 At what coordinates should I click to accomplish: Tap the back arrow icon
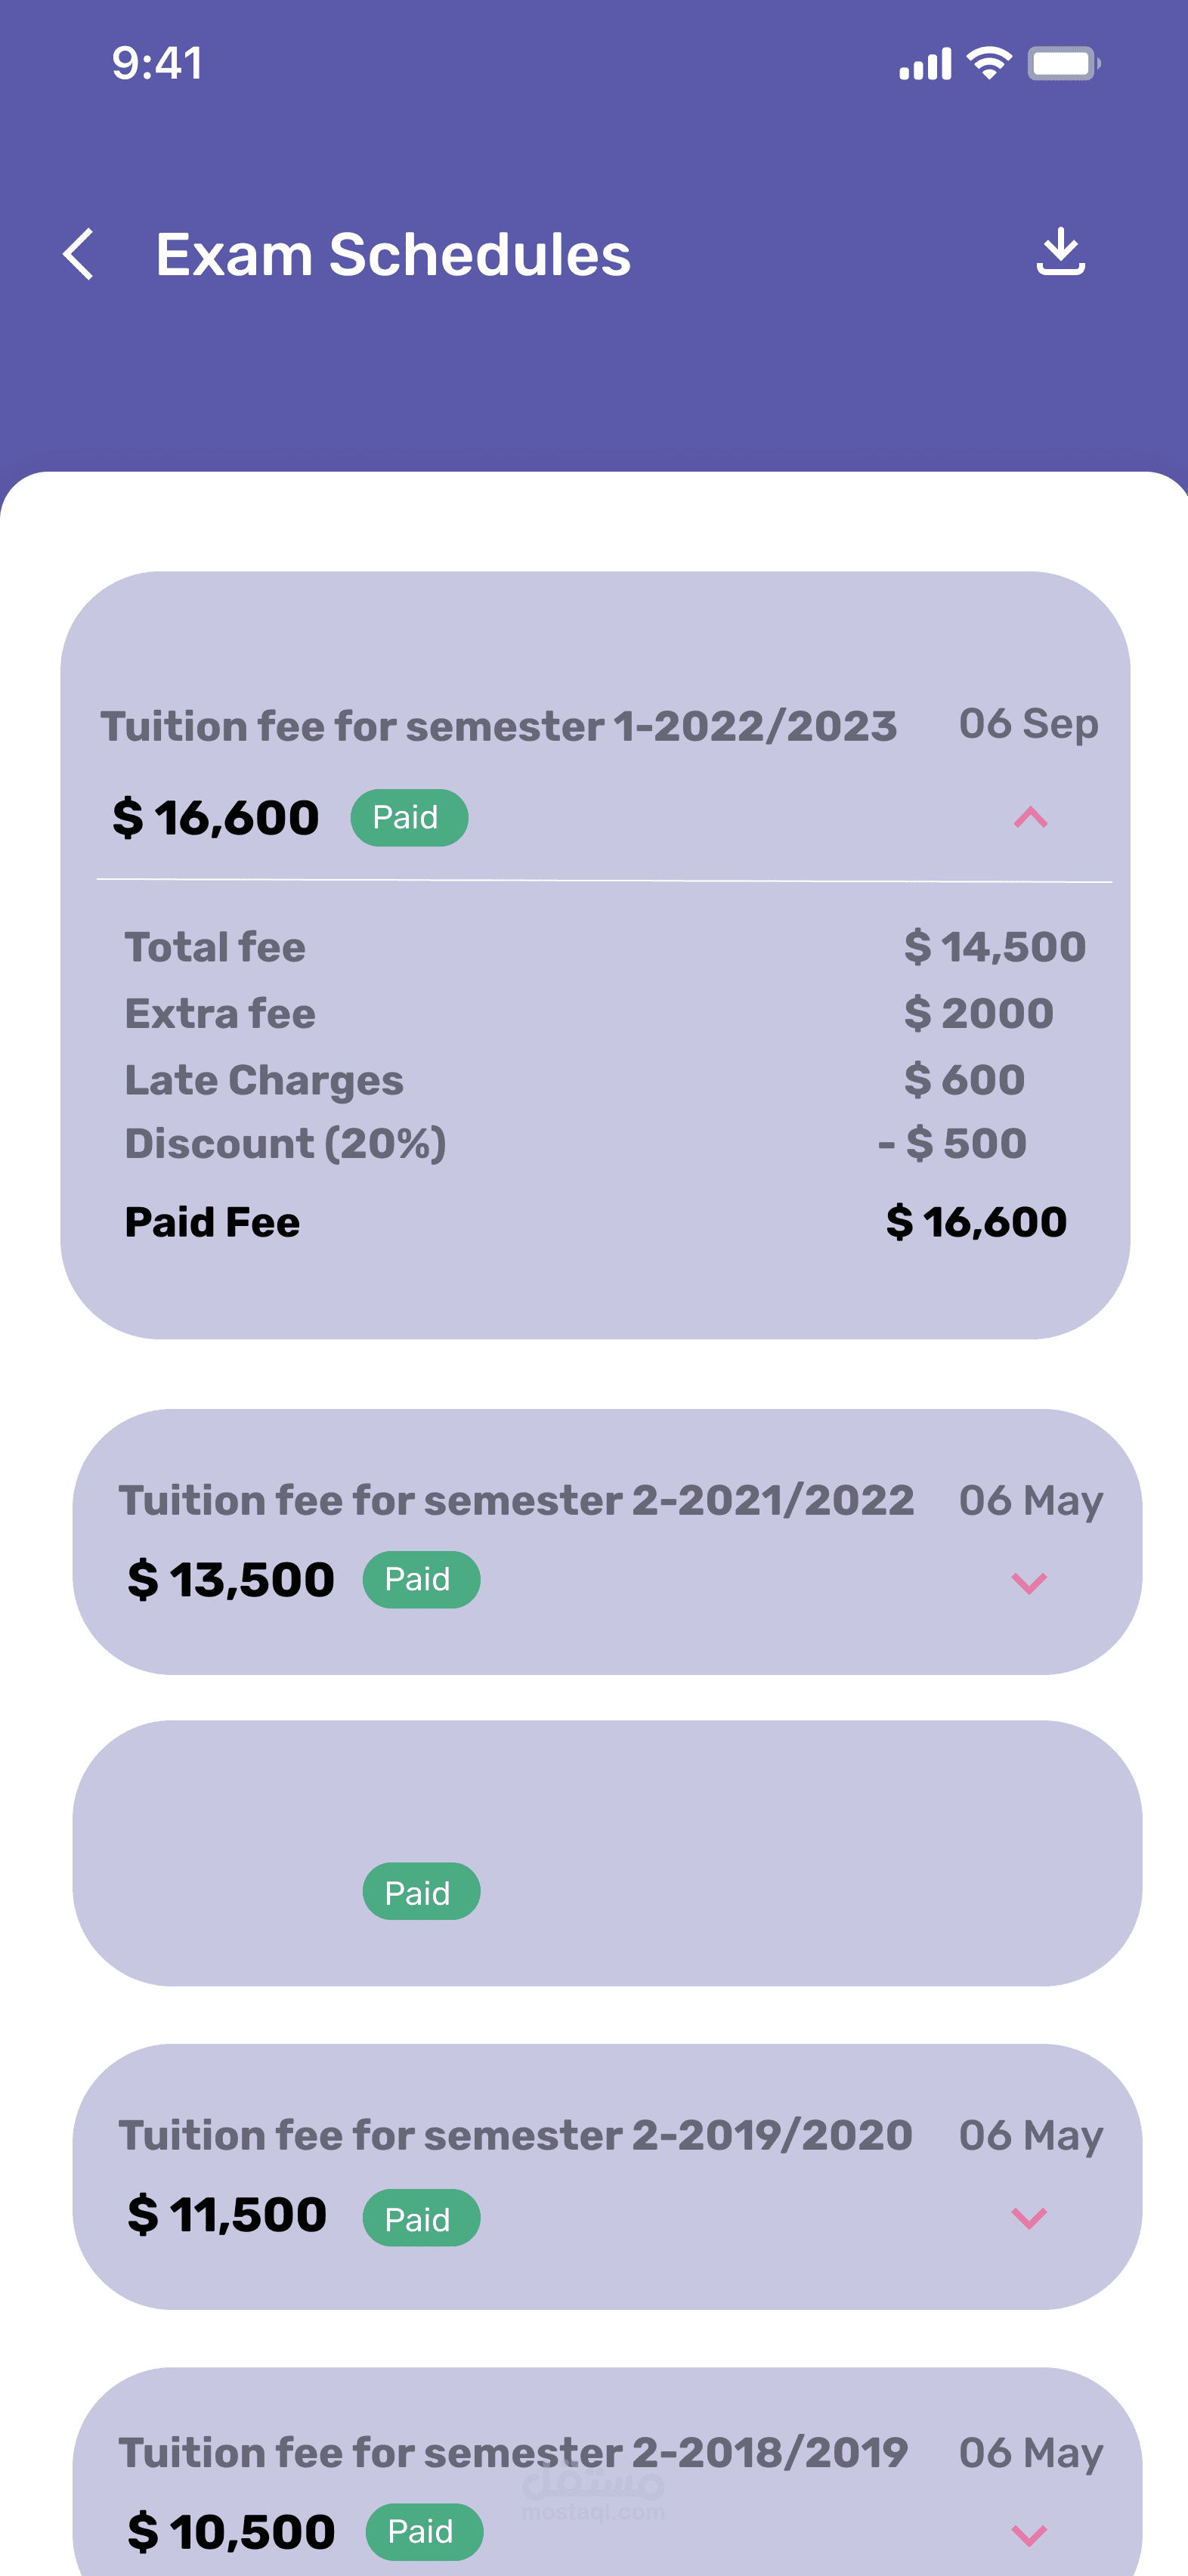click(80, 254)
